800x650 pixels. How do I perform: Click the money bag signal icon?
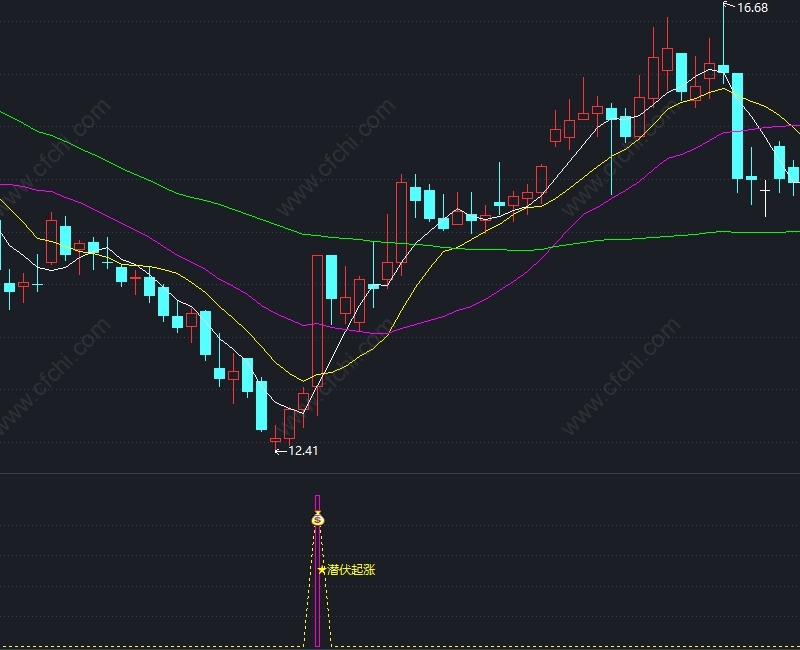pyautogui.click(x=318, y=518)
